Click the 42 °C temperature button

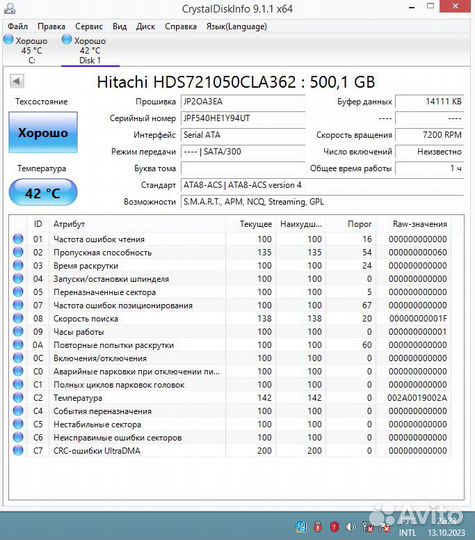tap(43, 193)
